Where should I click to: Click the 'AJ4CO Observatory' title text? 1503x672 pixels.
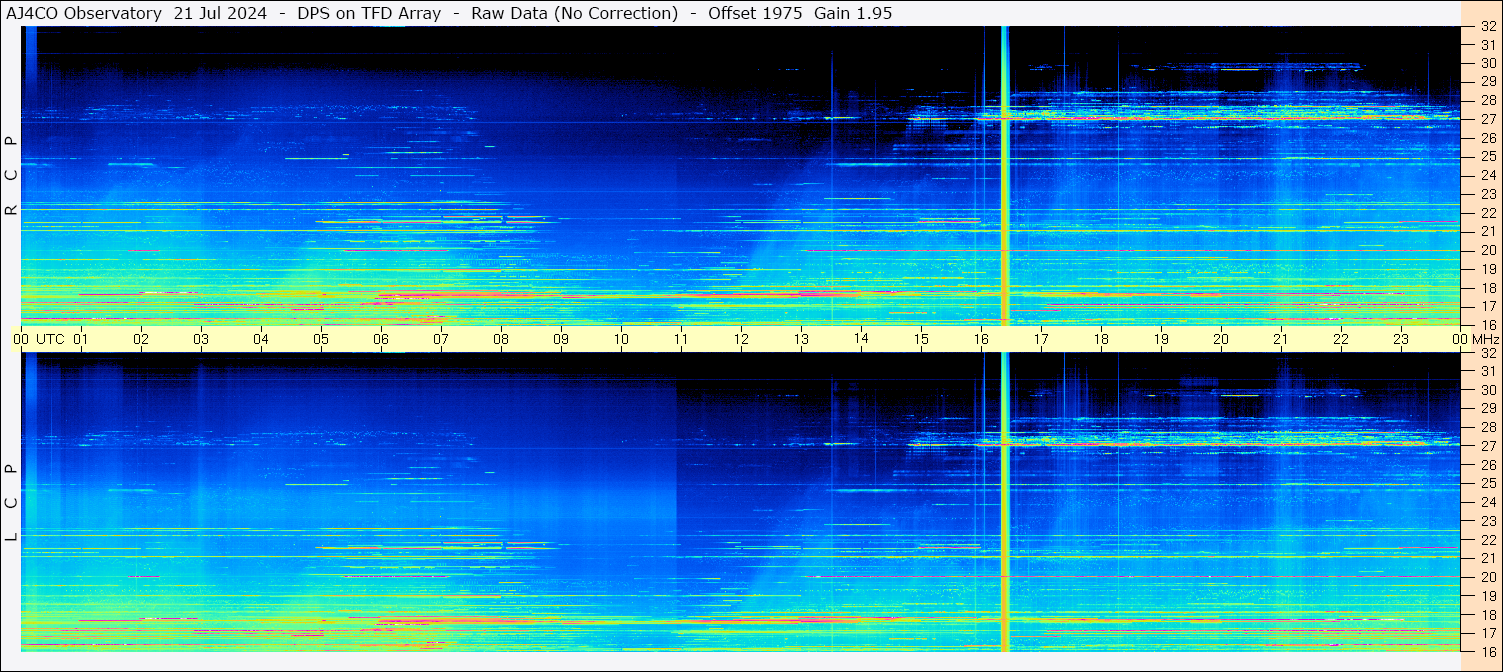pyautogui.click(x=84, y=13)
